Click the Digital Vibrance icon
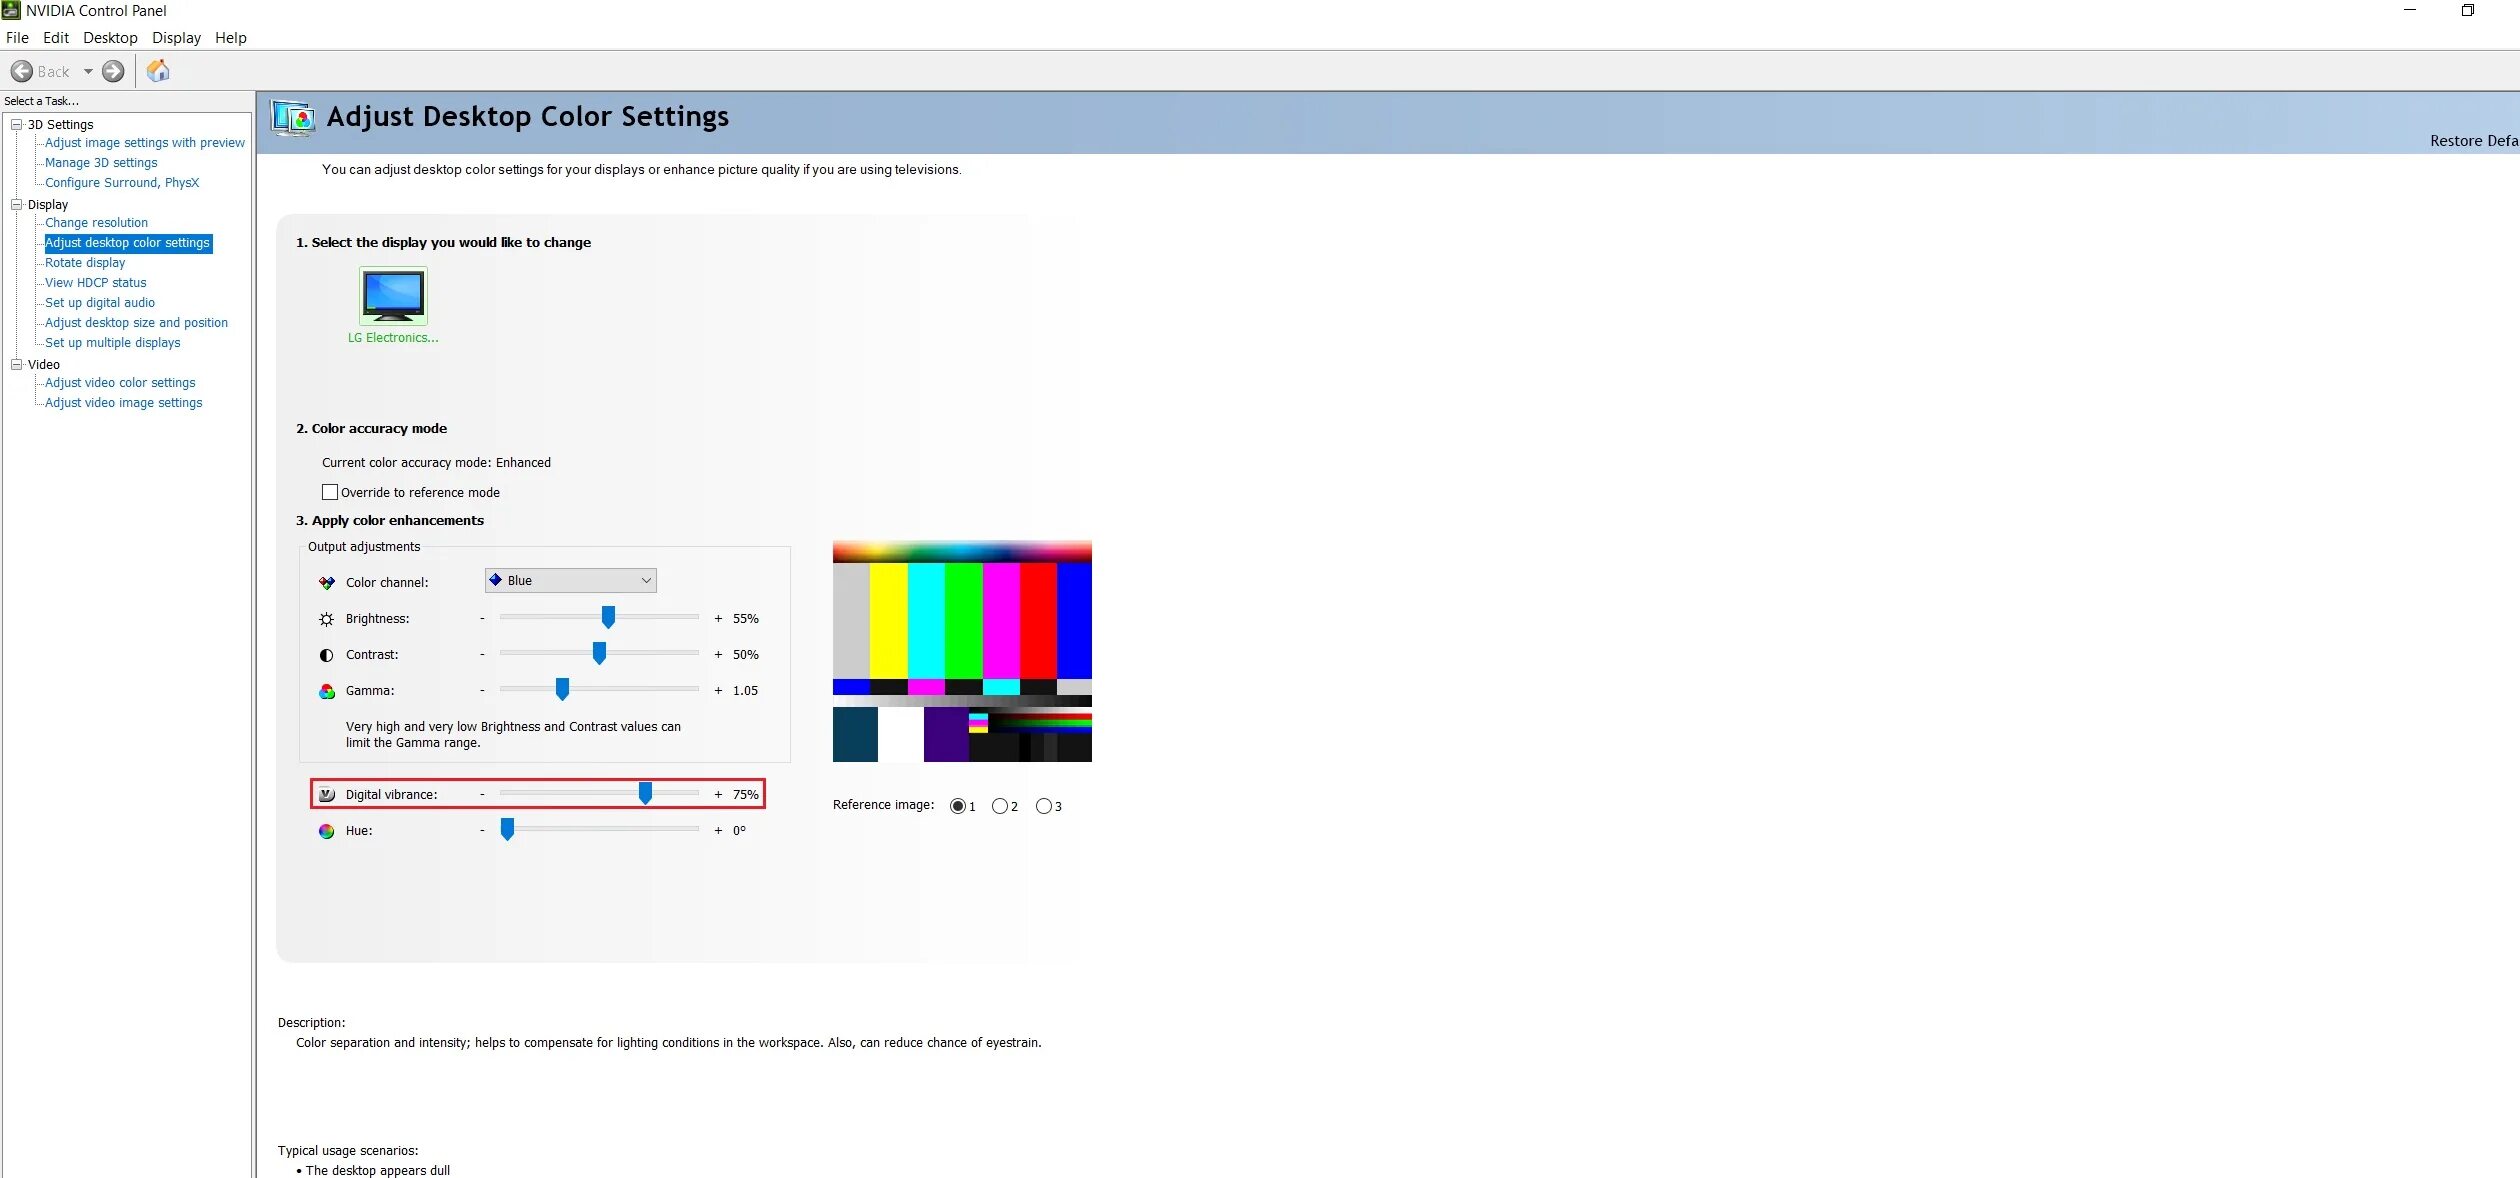The image size is (2520, 1178). 326,794
